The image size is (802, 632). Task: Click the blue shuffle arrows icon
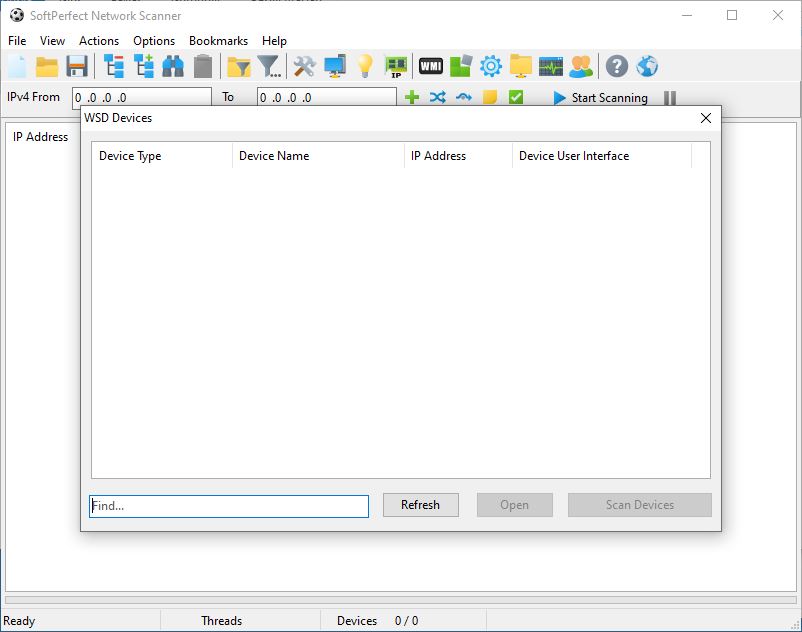pos(438,97)
